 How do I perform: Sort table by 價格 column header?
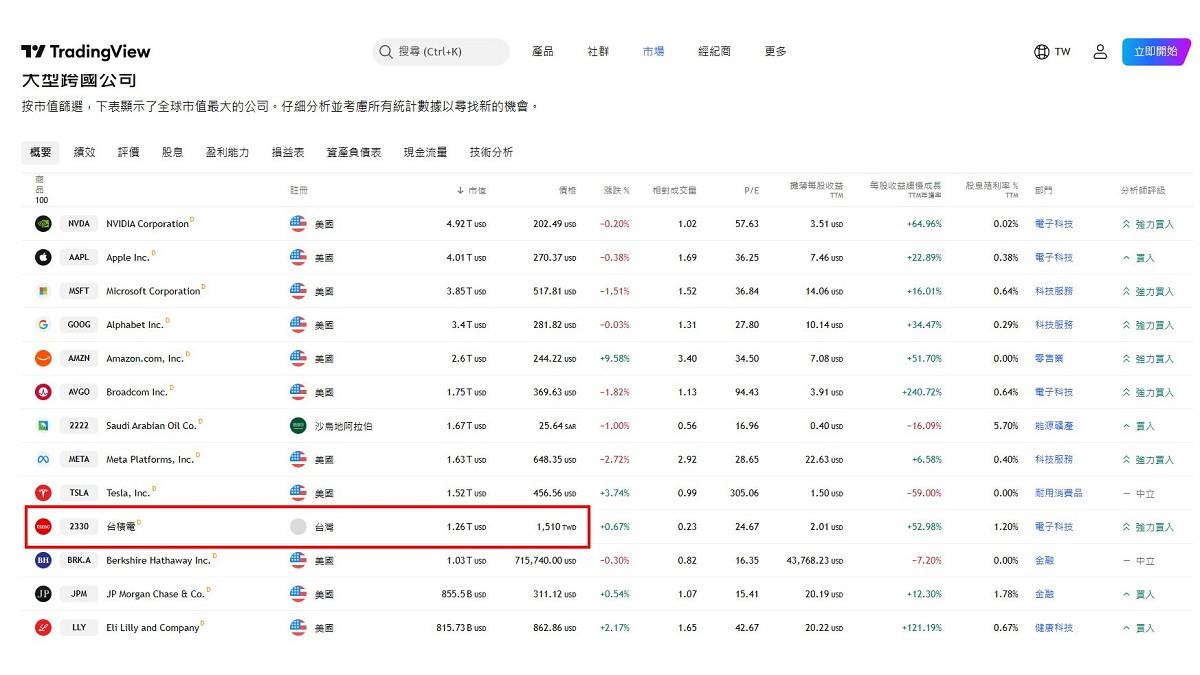pyautogui.click(x=567, y=190)
